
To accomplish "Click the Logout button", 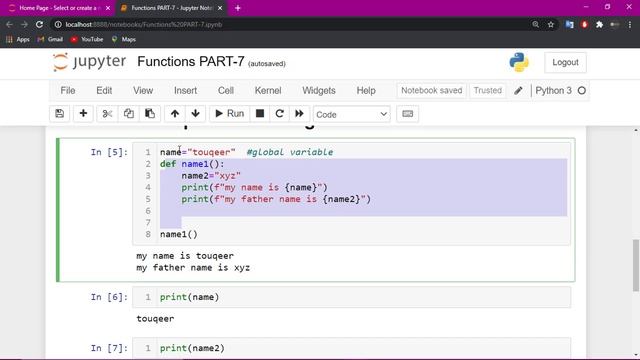I will coord(565,62).
